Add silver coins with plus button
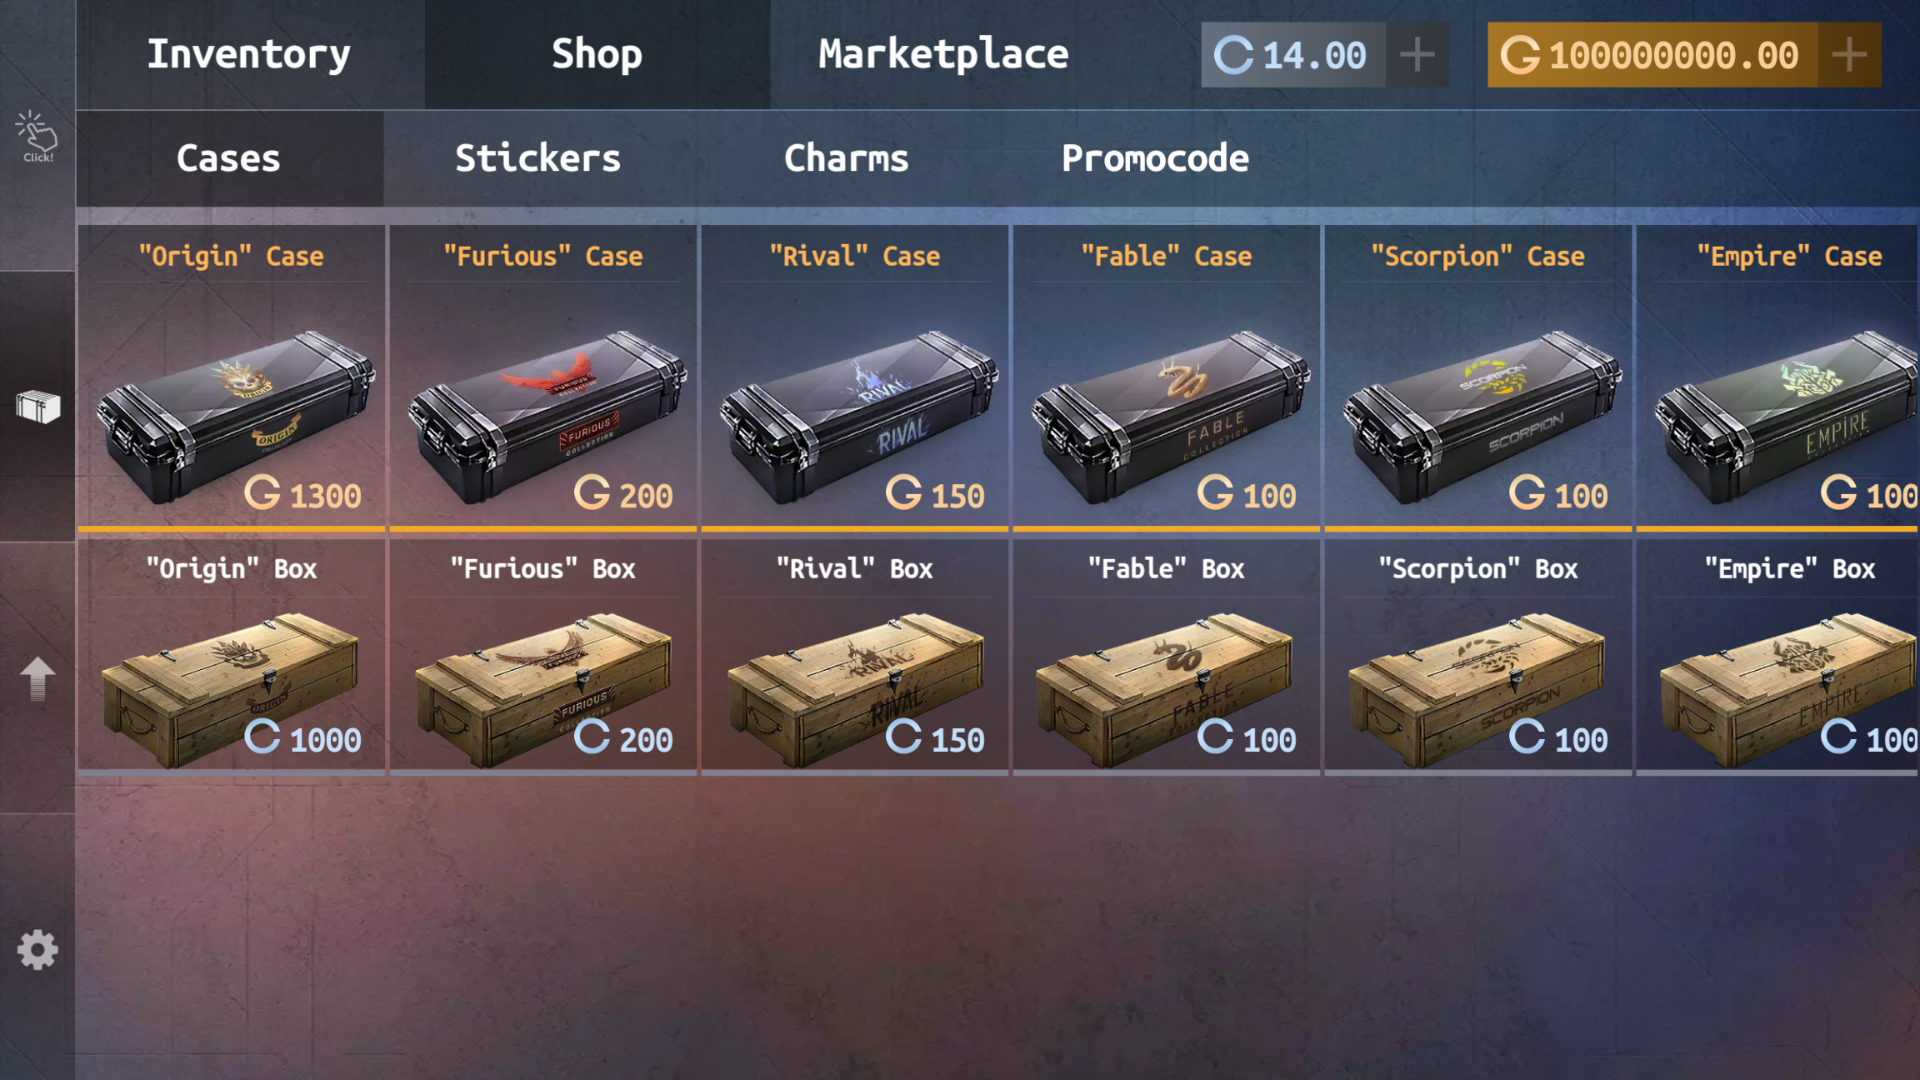This screenshot has width=1920, height=1080. [1417, 55]
